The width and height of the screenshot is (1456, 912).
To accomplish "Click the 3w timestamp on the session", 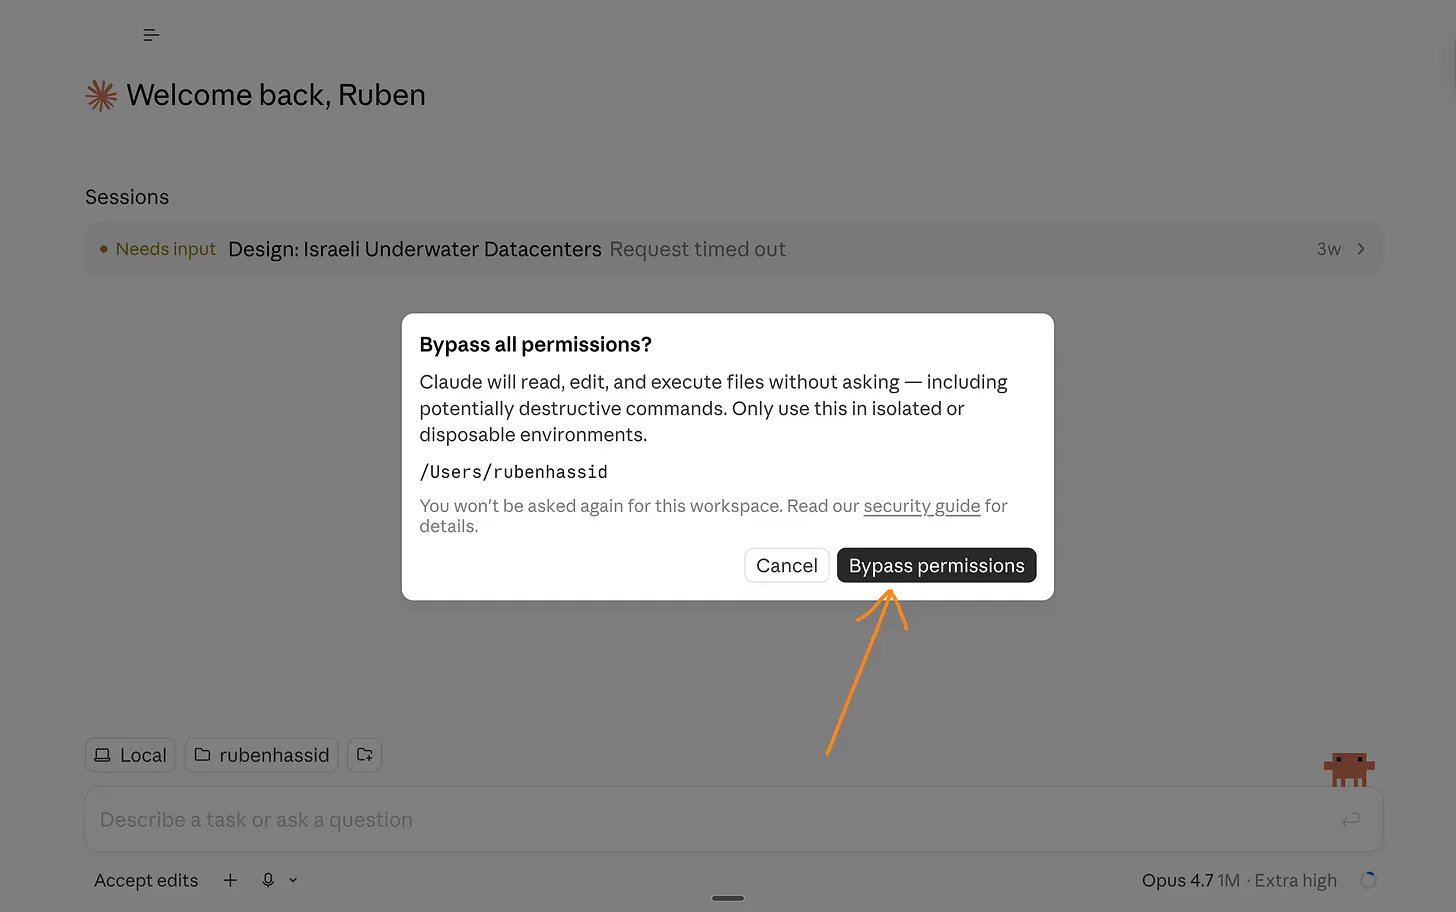I will coord(1328,249).
